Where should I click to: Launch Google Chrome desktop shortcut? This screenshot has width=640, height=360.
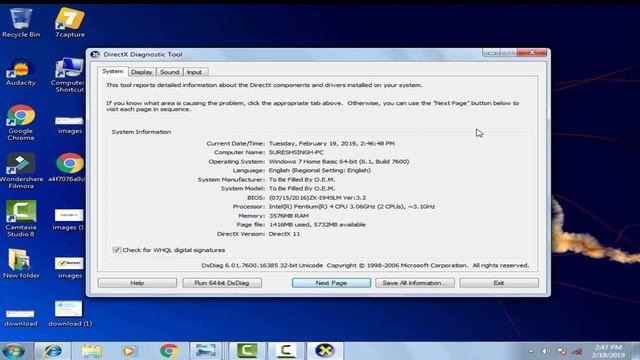20,122
